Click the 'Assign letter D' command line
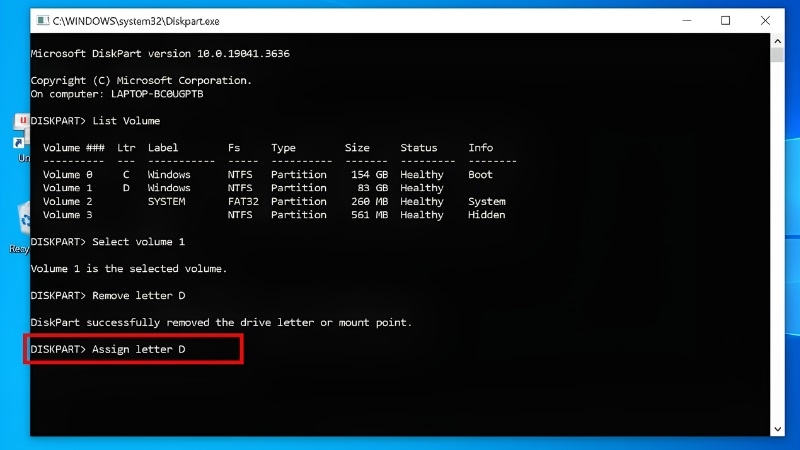This screenshot has width=800, height=450. (108, 349)
